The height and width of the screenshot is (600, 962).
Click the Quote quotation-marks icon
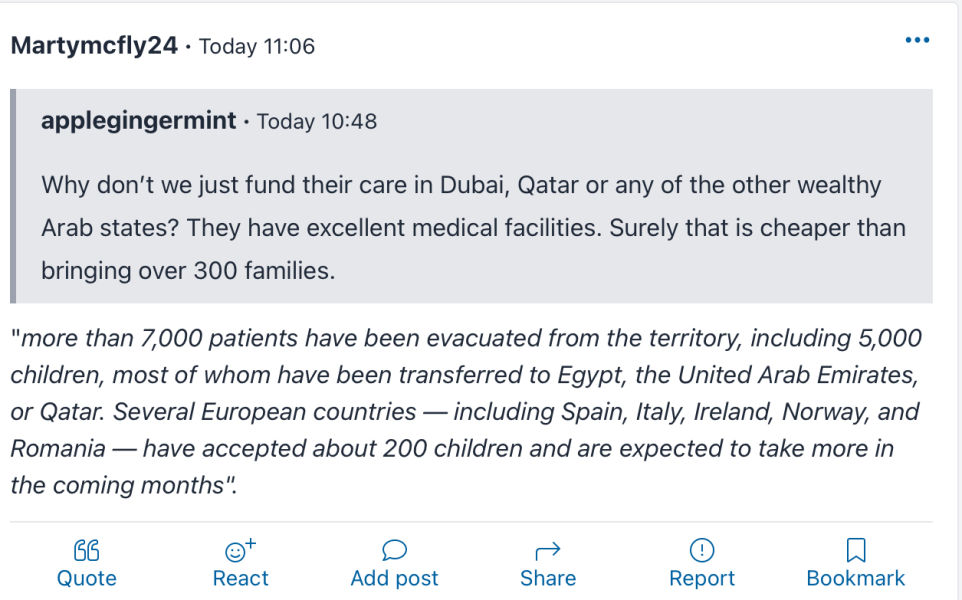point(87,549)
